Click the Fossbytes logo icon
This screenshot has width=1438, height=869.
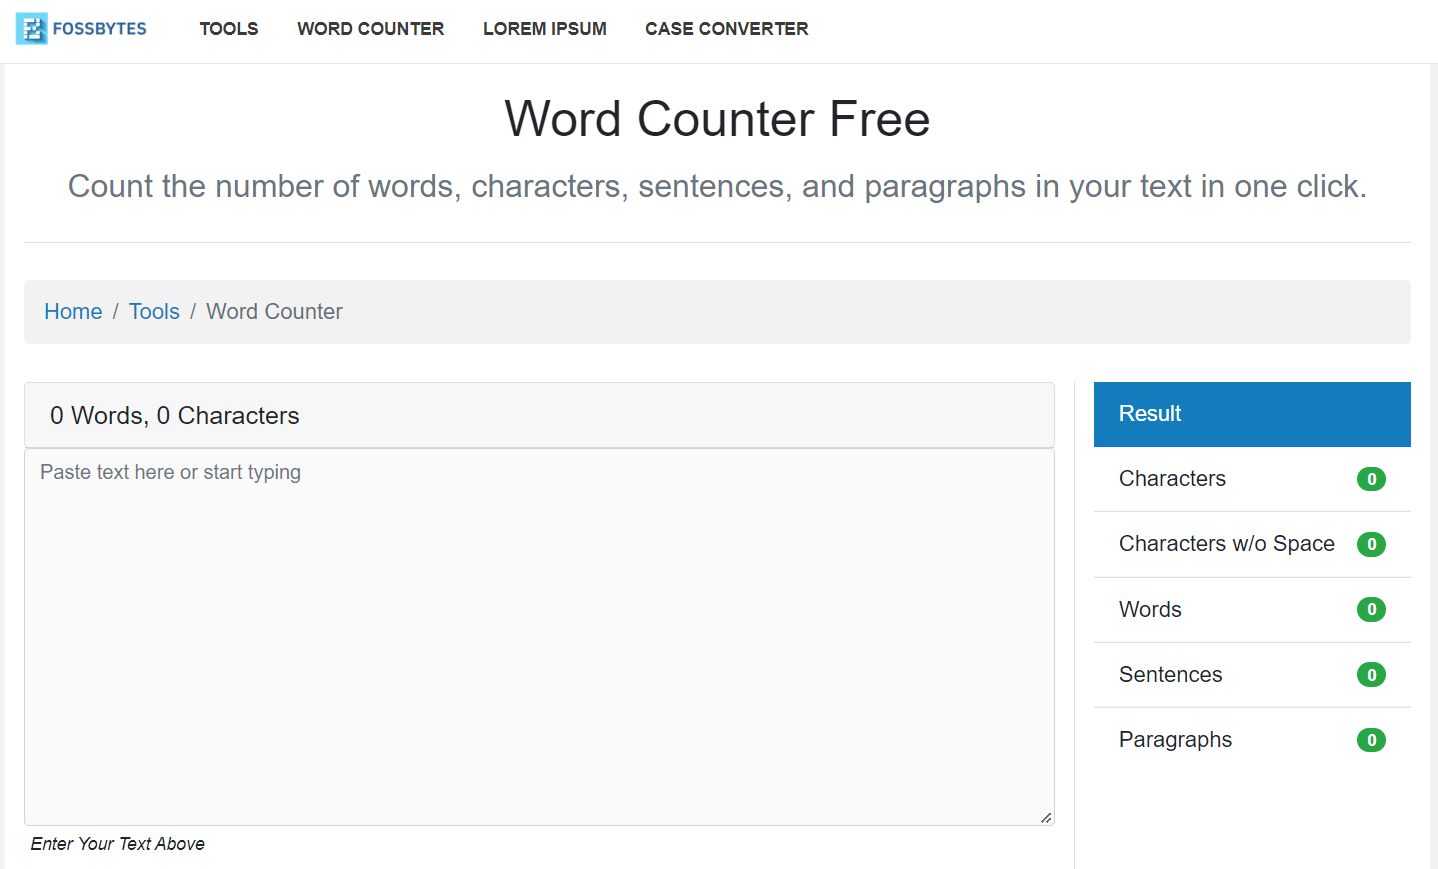click(32, 29)
